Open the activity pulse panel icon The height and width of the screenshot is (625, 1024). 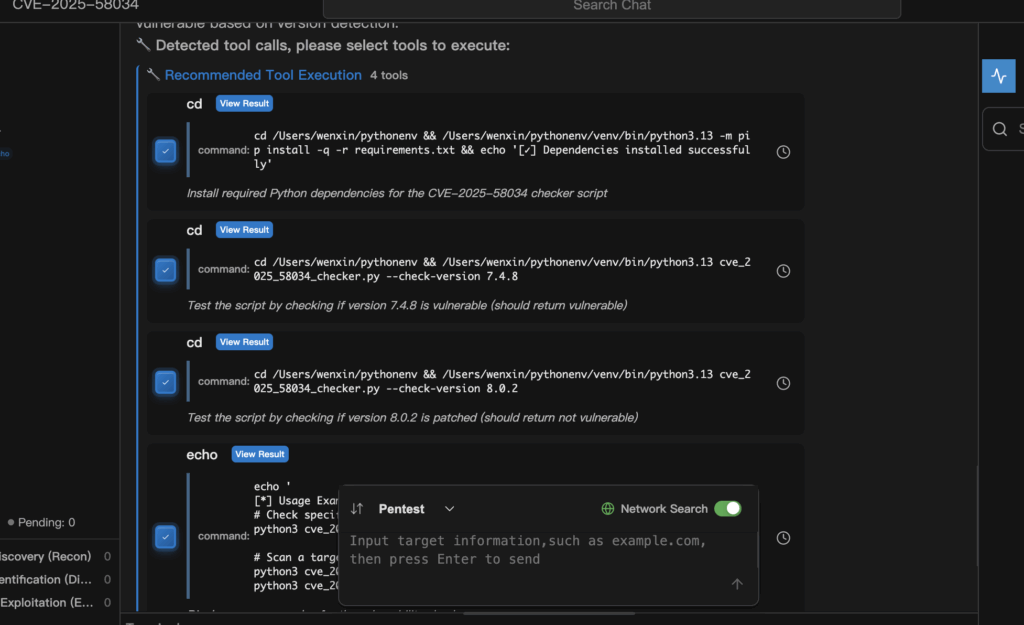(x=998, y=76)
